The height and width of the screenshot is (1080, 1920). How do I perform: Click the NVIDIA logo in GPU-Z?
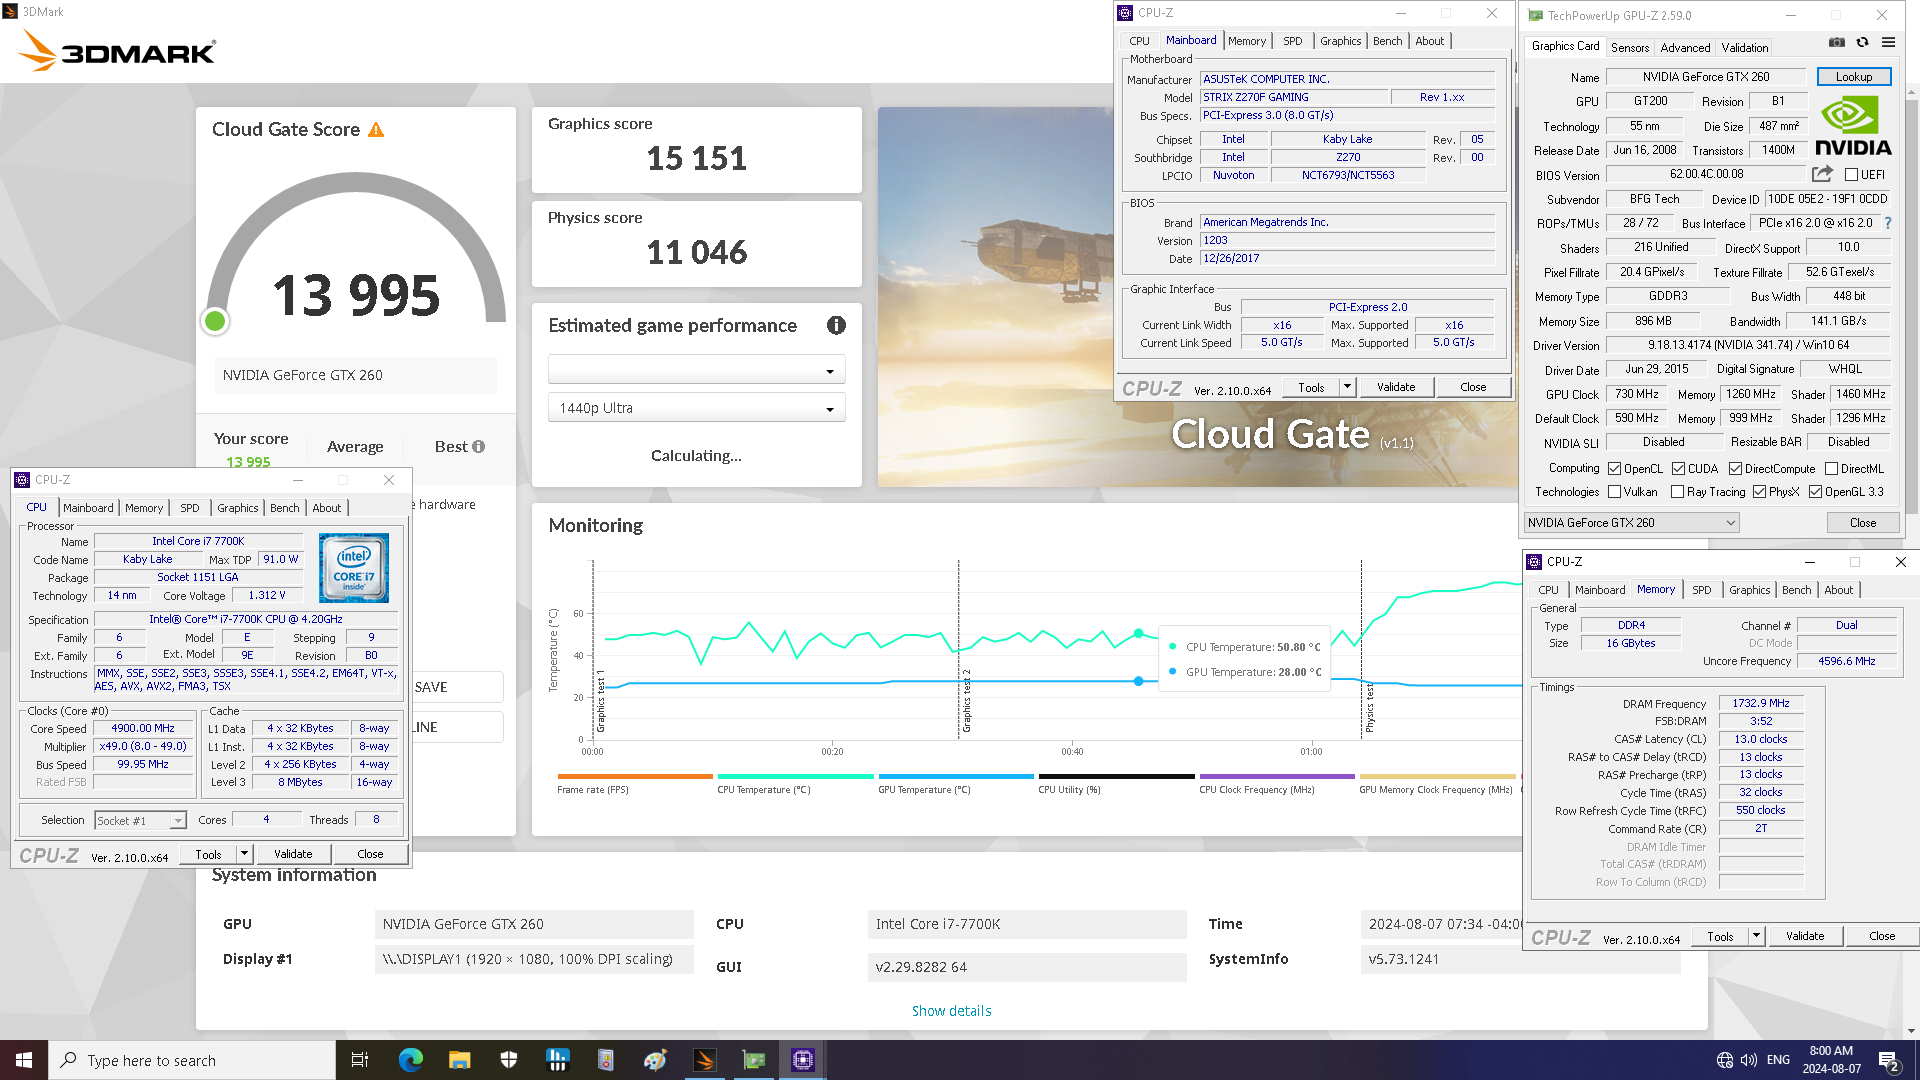(1853, 127)
